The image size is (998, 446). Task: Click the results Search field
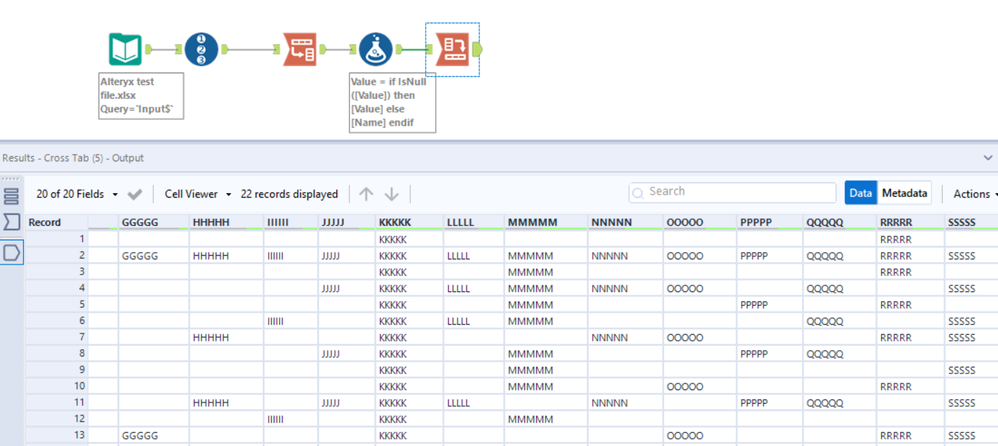click(x=733, y=192)
